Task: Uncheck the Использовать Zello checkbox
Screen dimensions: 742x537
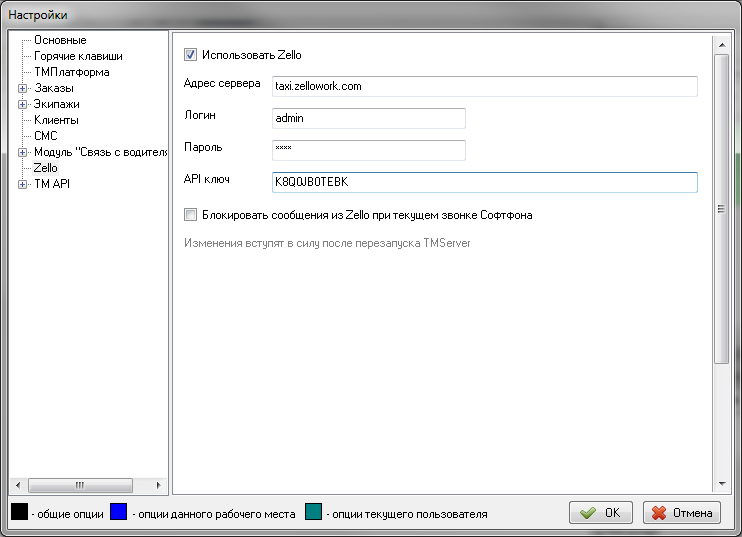Action: point(191,56)
